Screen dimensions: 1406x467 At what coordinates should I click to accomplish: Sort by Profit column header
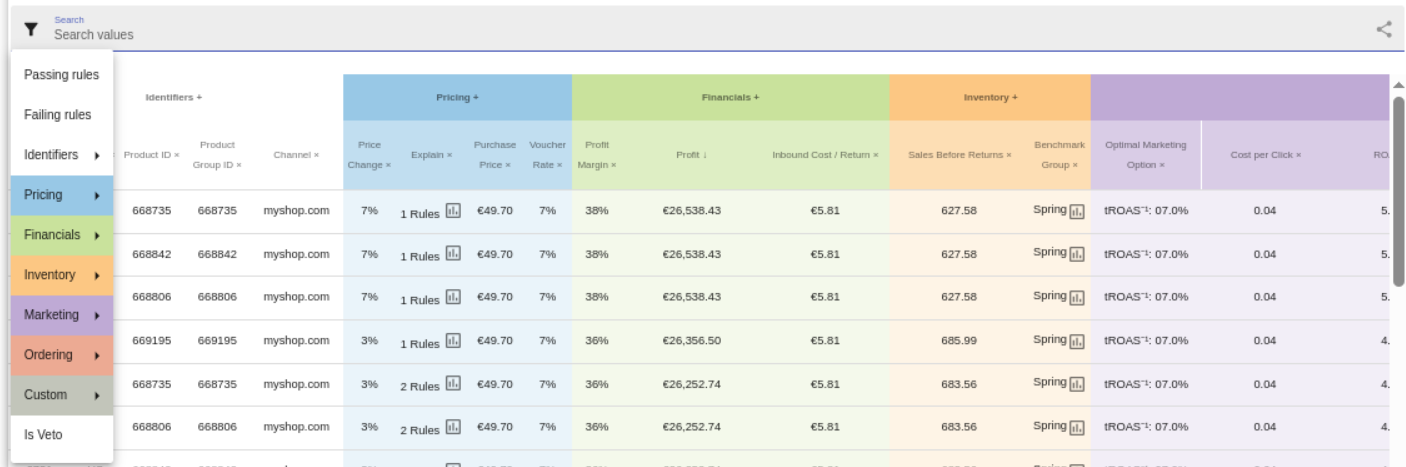691,155
